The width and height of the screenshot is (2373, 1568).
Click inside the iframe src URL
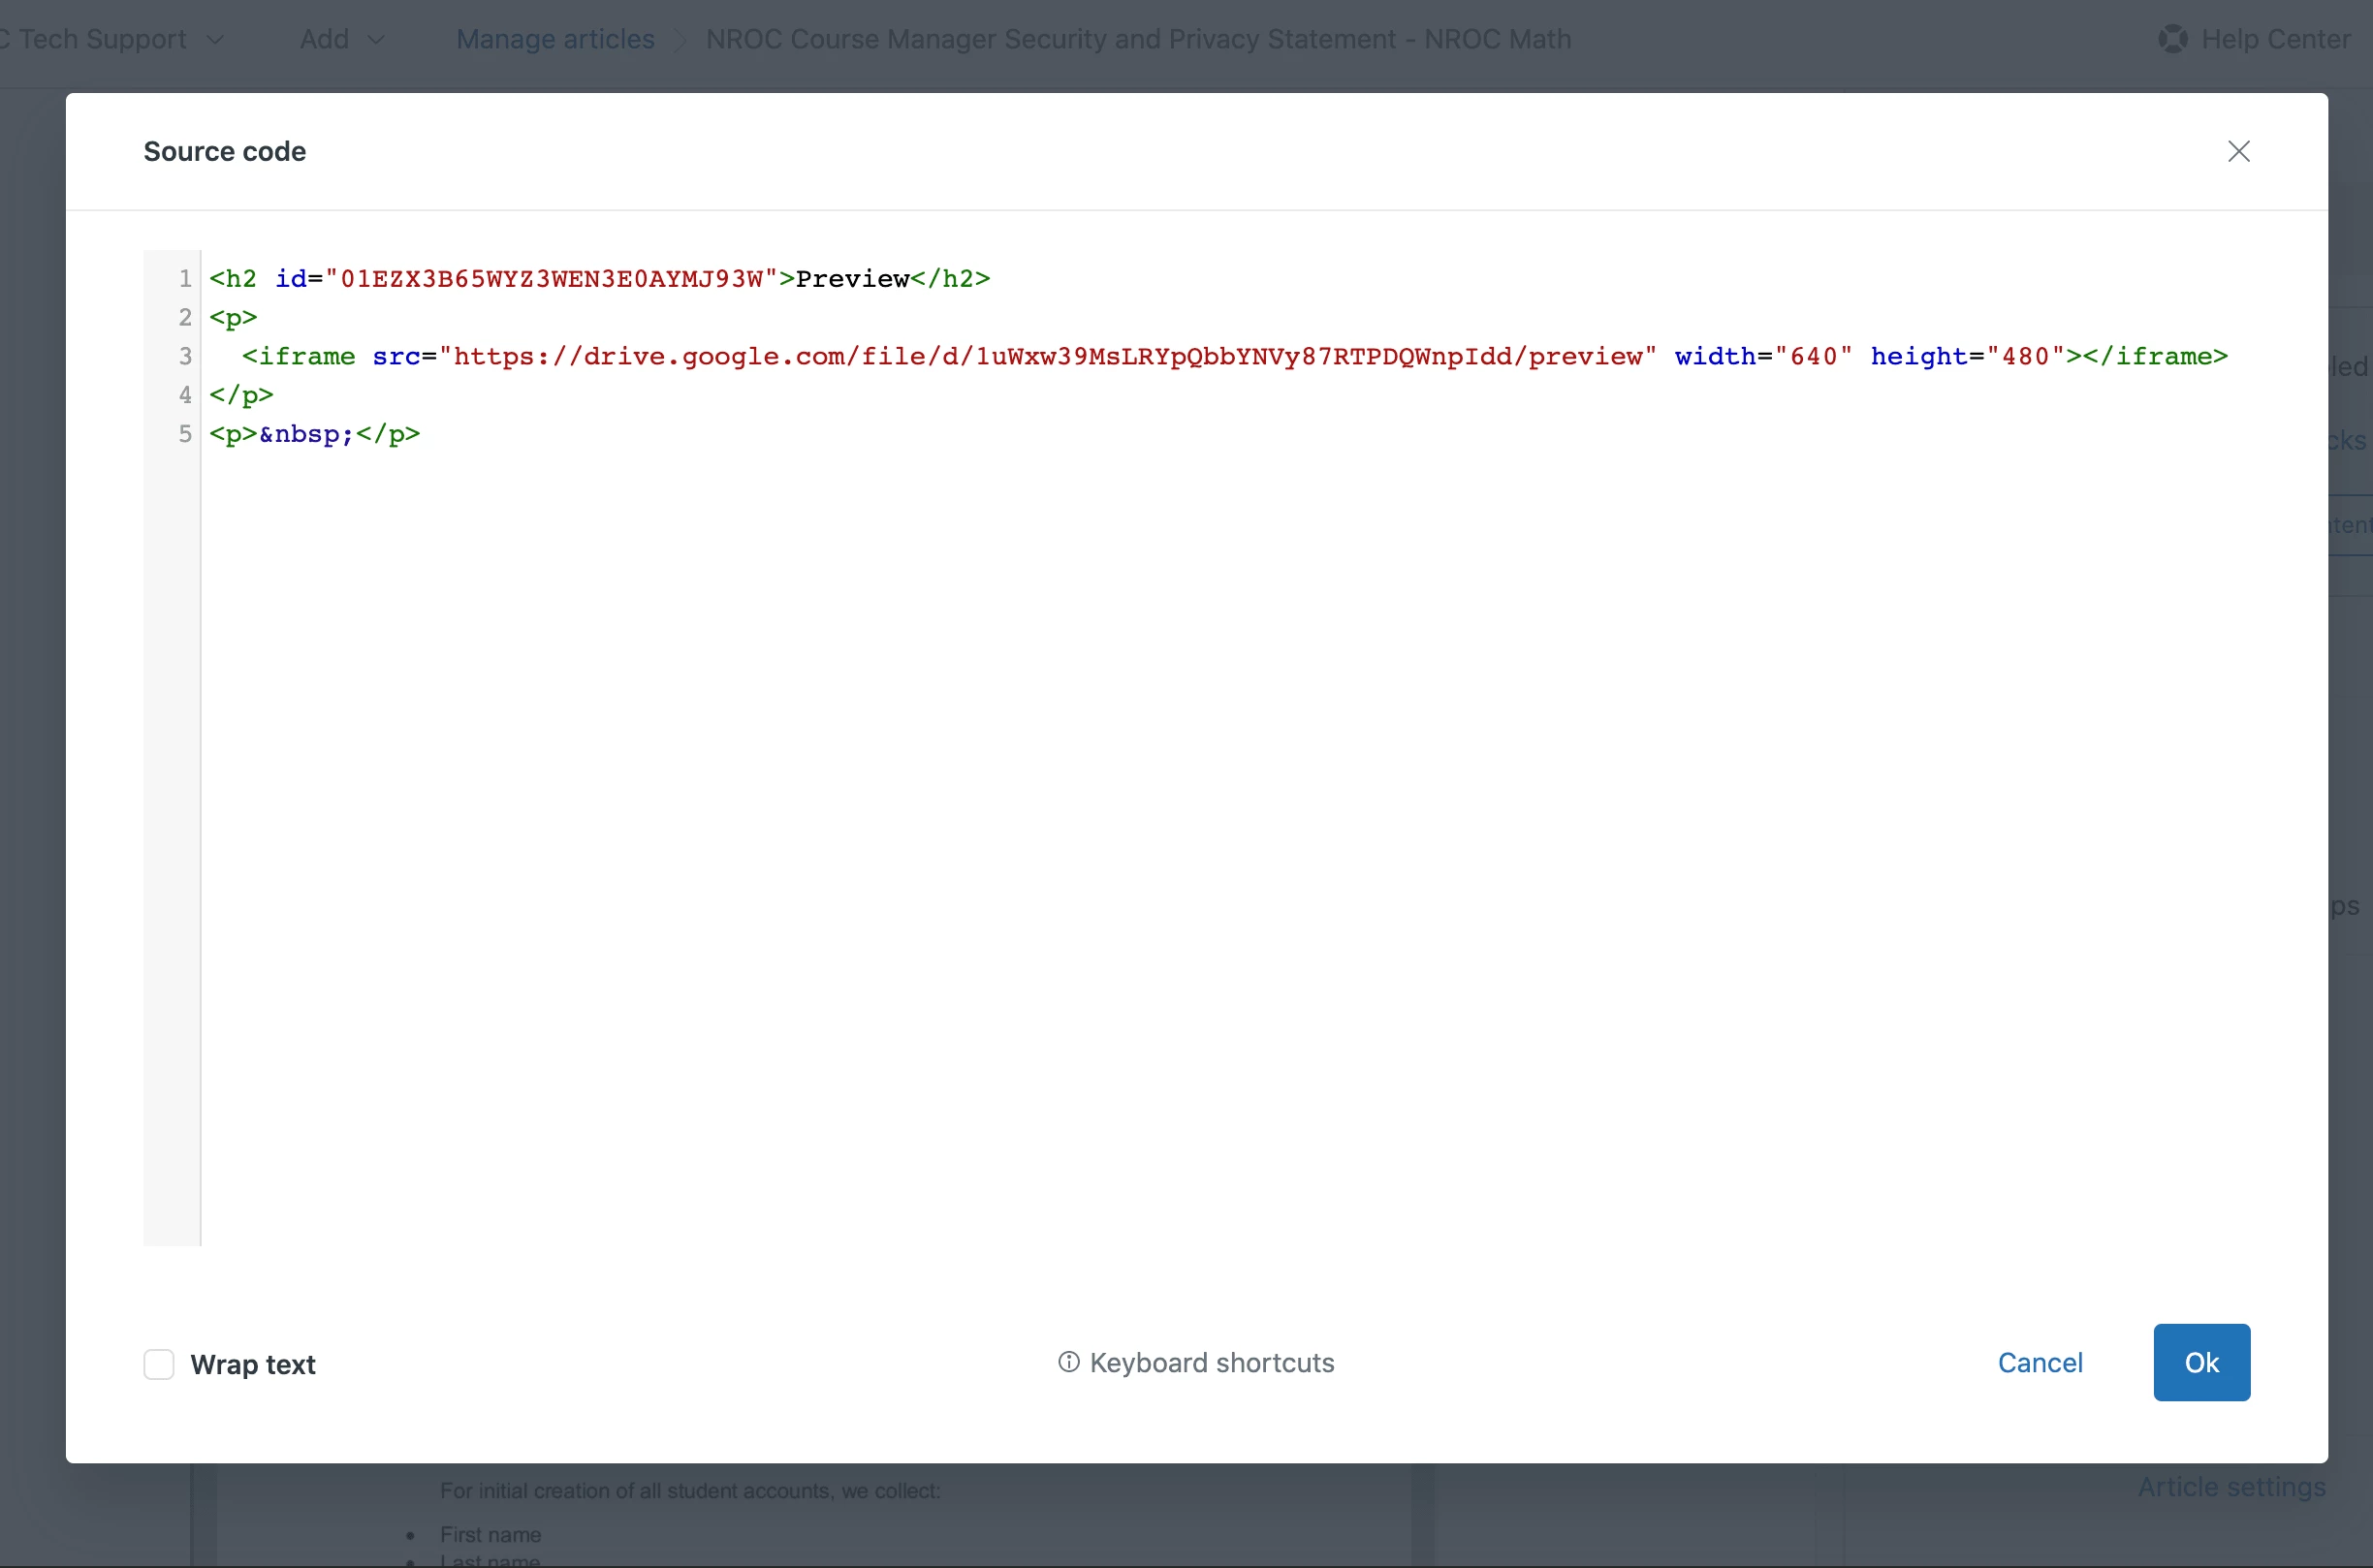1050,357
